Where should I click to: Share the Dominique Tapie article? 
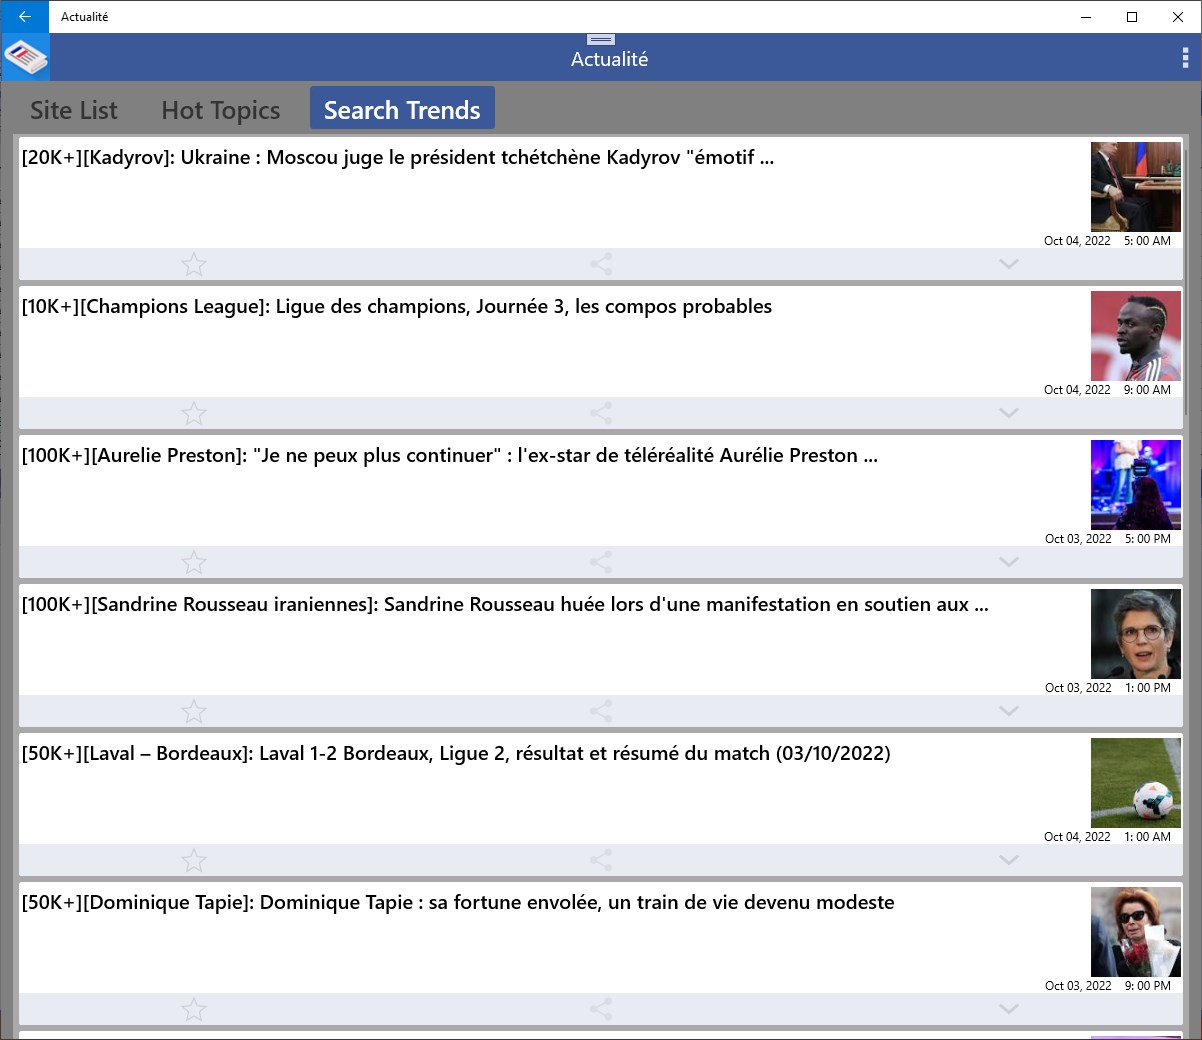601,1009
